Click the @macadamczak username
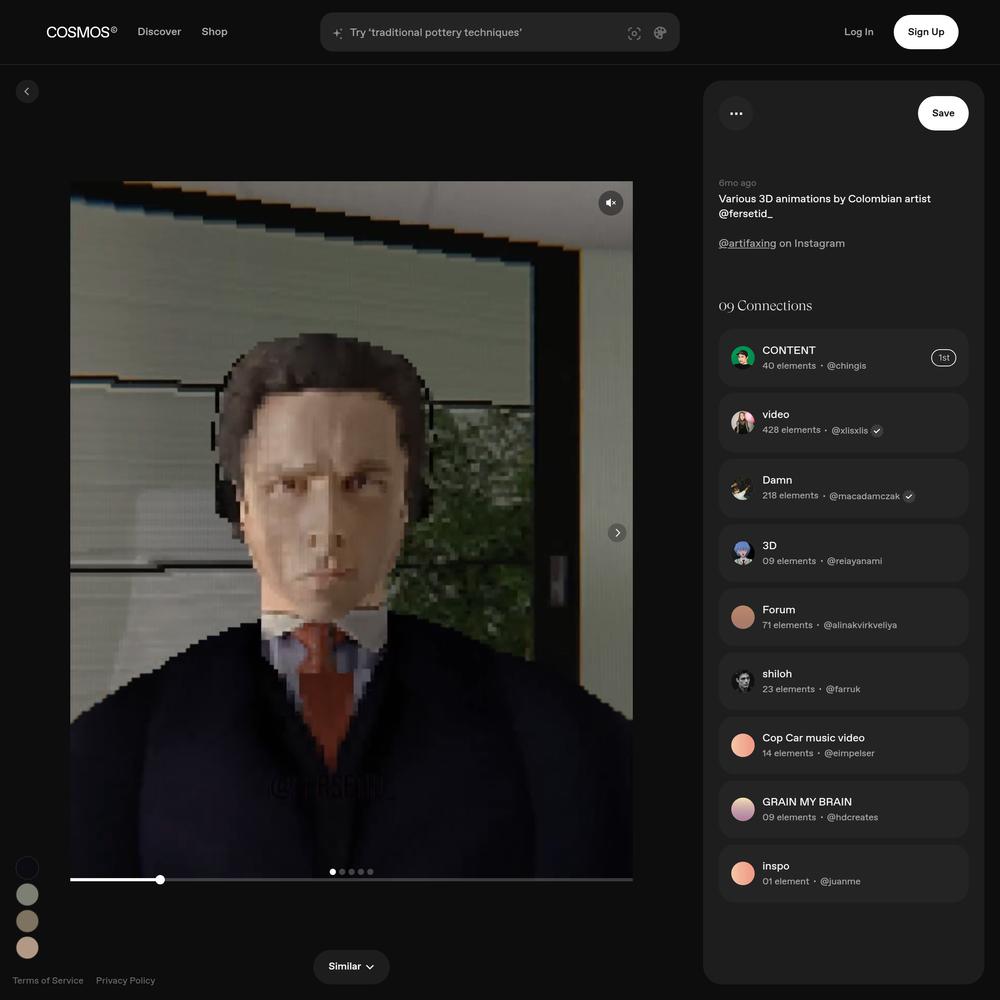The image size is (1000, 1000). tap(864, 496)
